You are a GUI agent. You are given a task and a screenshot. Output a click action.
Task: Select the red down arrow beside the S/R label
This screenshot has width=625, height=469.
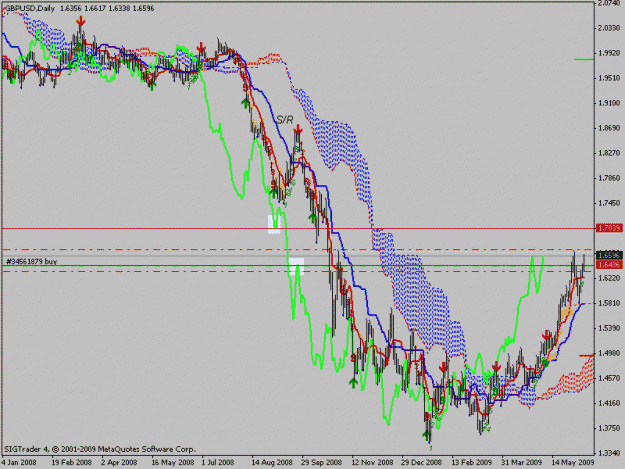point(298,130)
